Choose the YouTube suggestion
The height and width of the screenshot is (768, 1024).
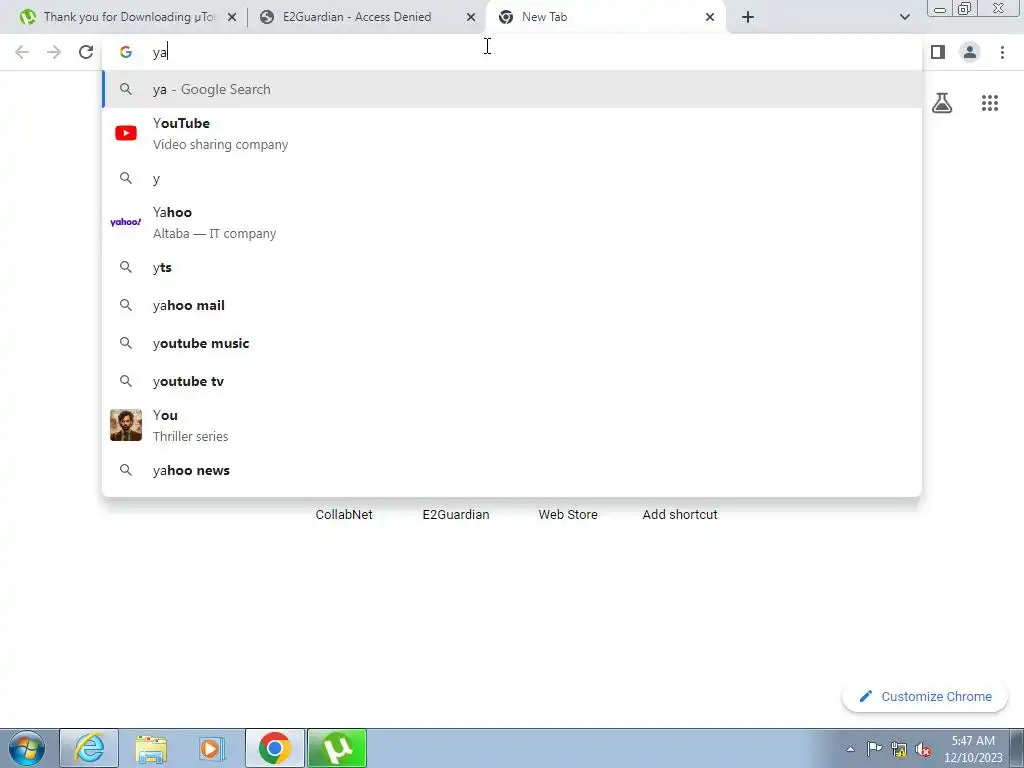coord(512,133)
